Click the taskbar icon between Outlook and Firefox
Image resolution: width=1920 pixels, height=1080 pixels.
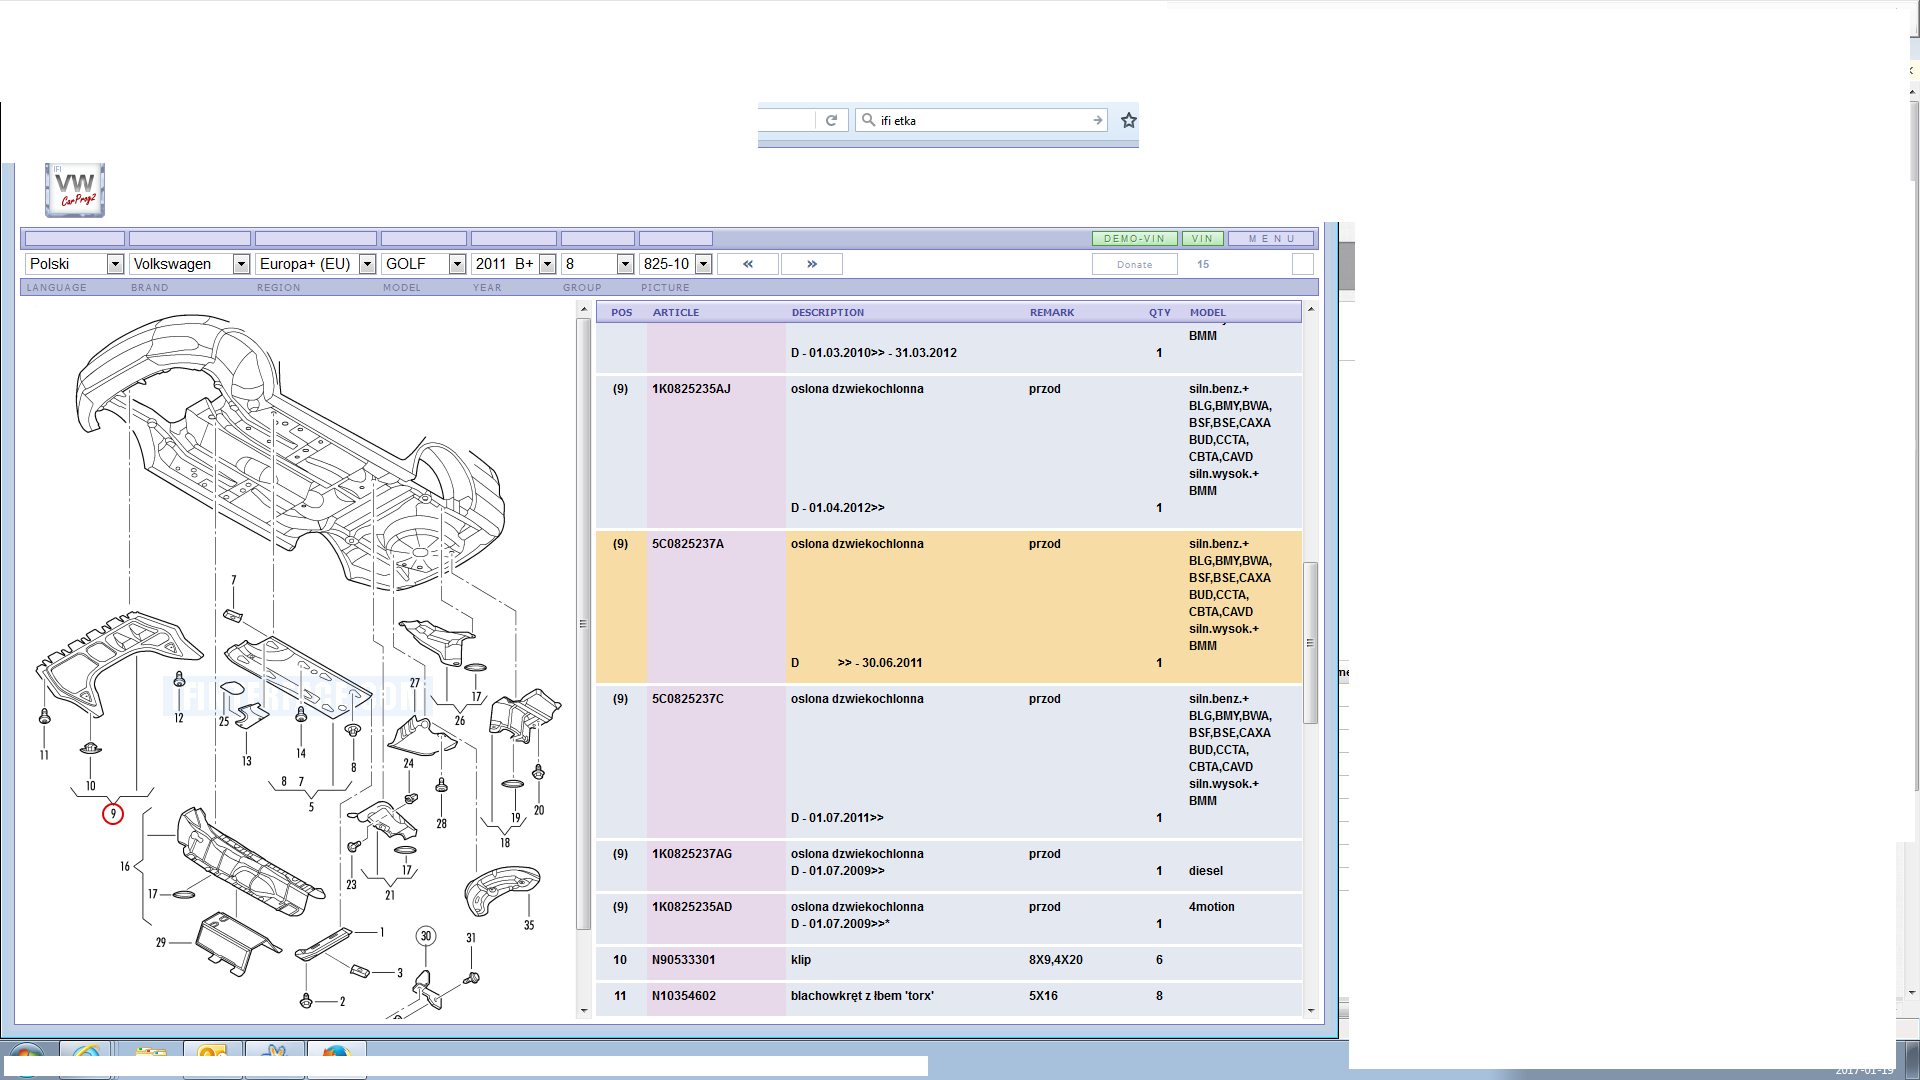pyautogui.click(x=274, y=1059)
